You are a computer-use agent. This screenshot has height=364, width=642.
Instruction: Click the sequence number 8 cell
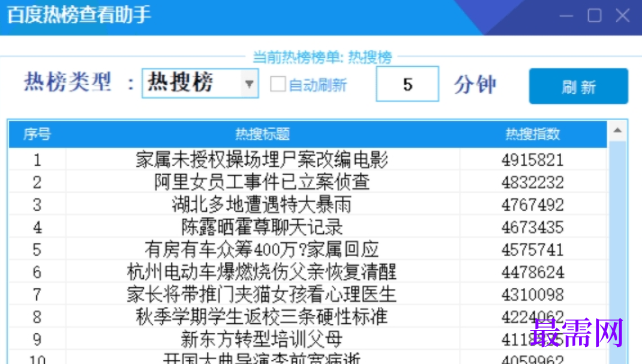click(x=37, y=317)
